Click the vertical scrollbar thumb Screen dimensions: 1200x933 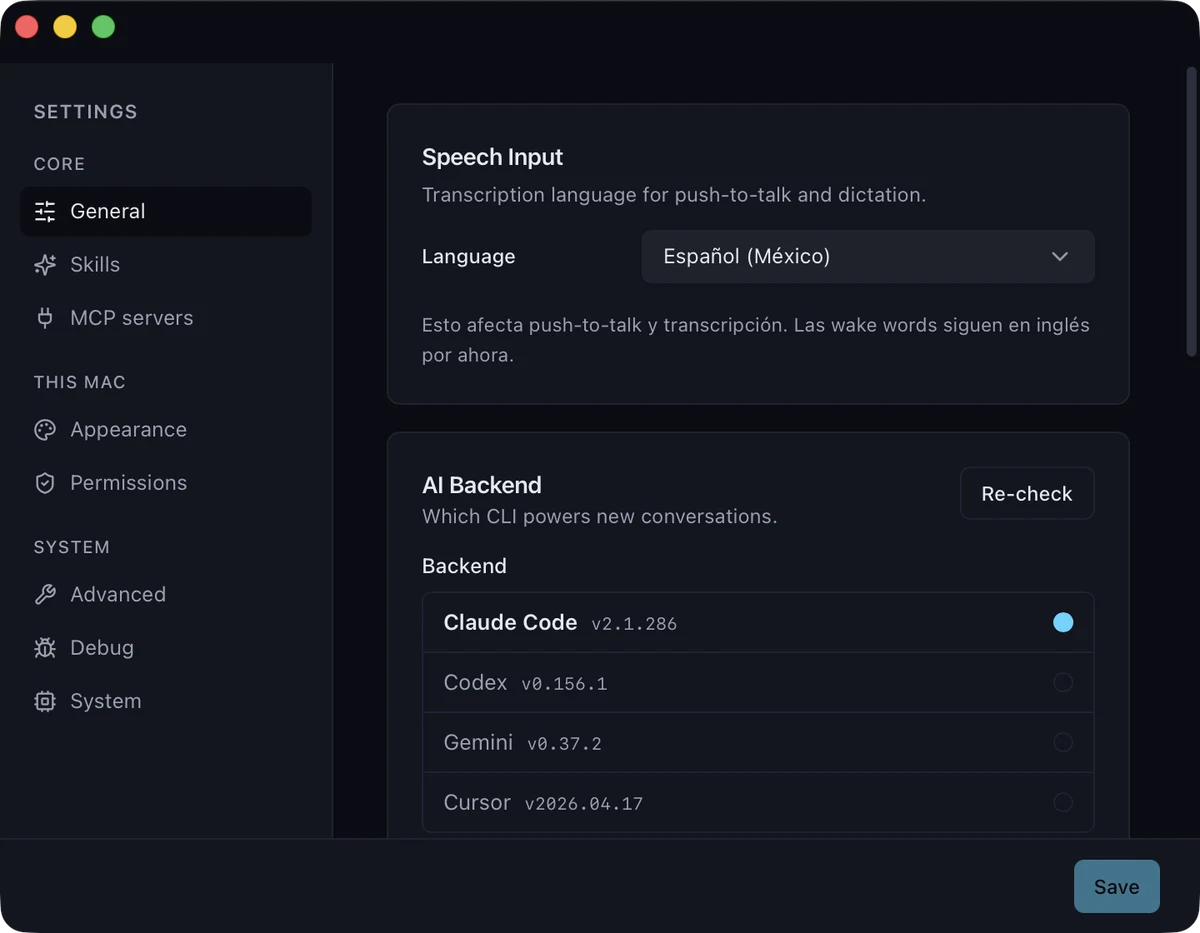point(1191,211)
